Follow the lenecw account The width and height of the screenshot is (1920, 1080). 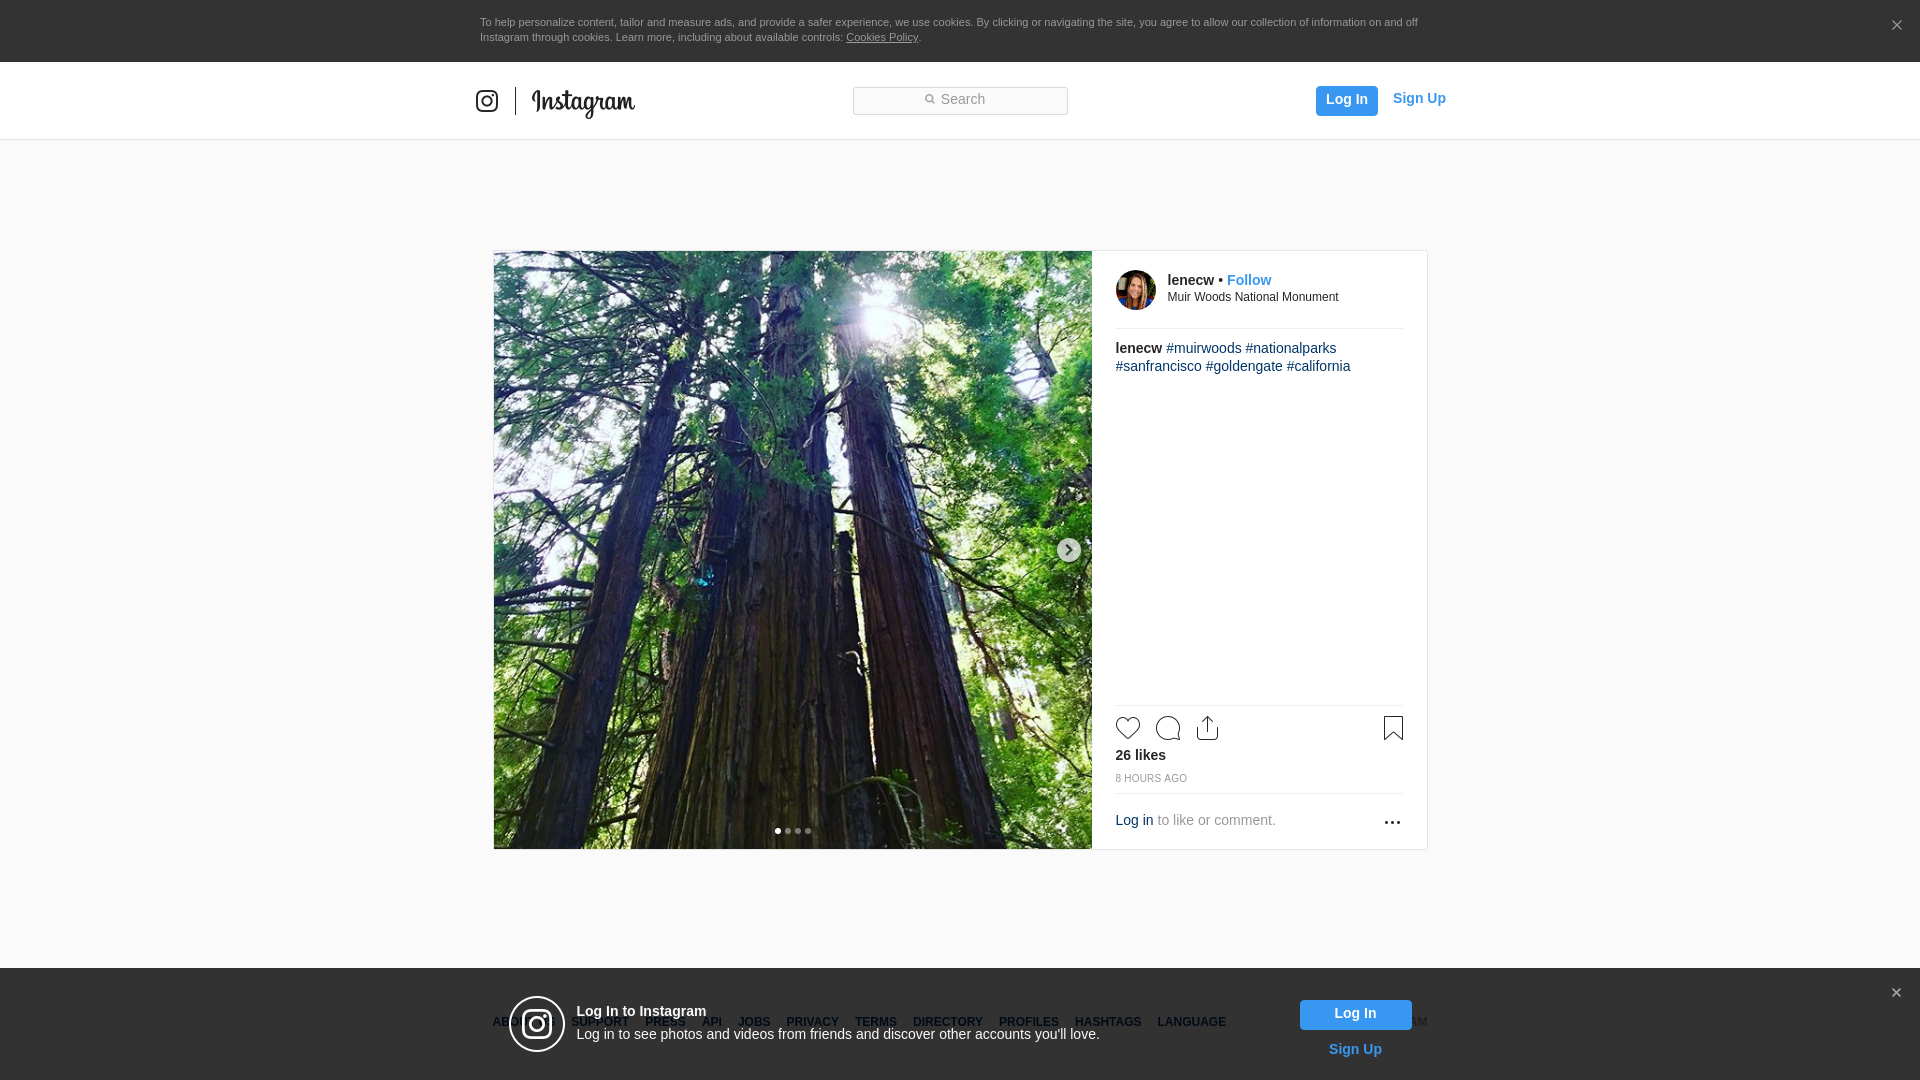click(x=1248, y=280)
